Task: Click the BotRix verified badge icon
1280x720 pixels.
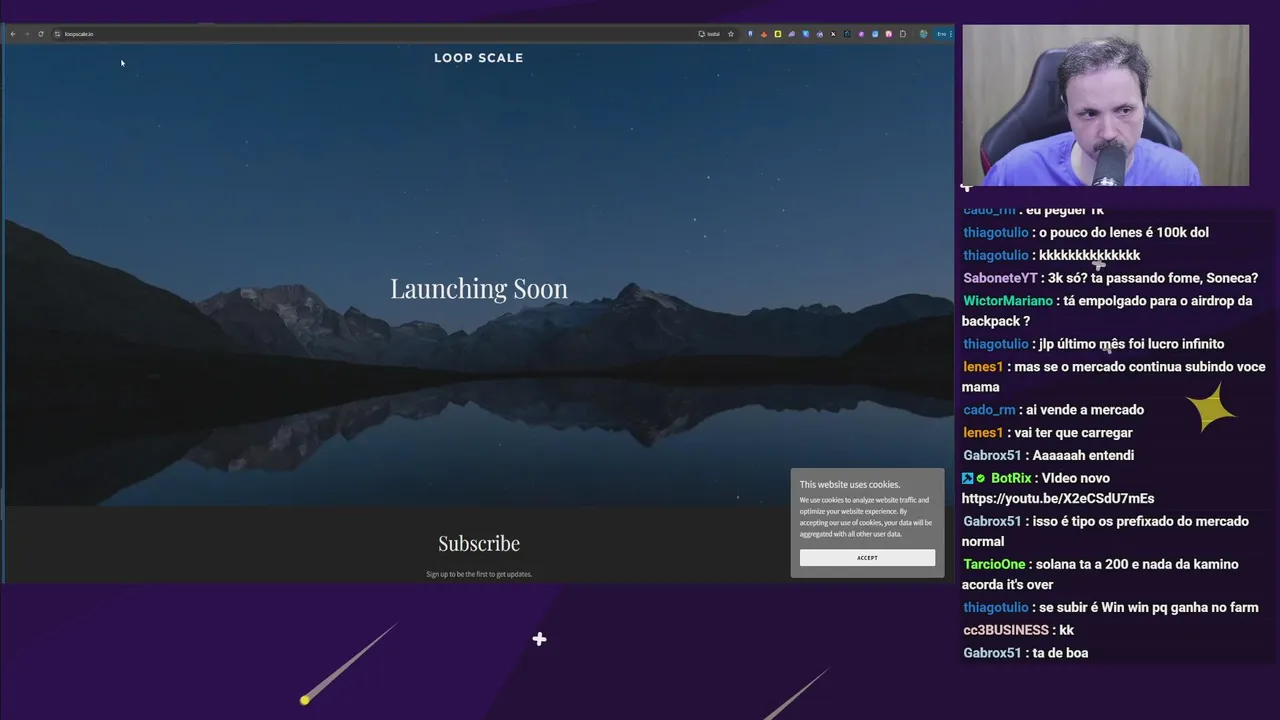Action: 981,478
